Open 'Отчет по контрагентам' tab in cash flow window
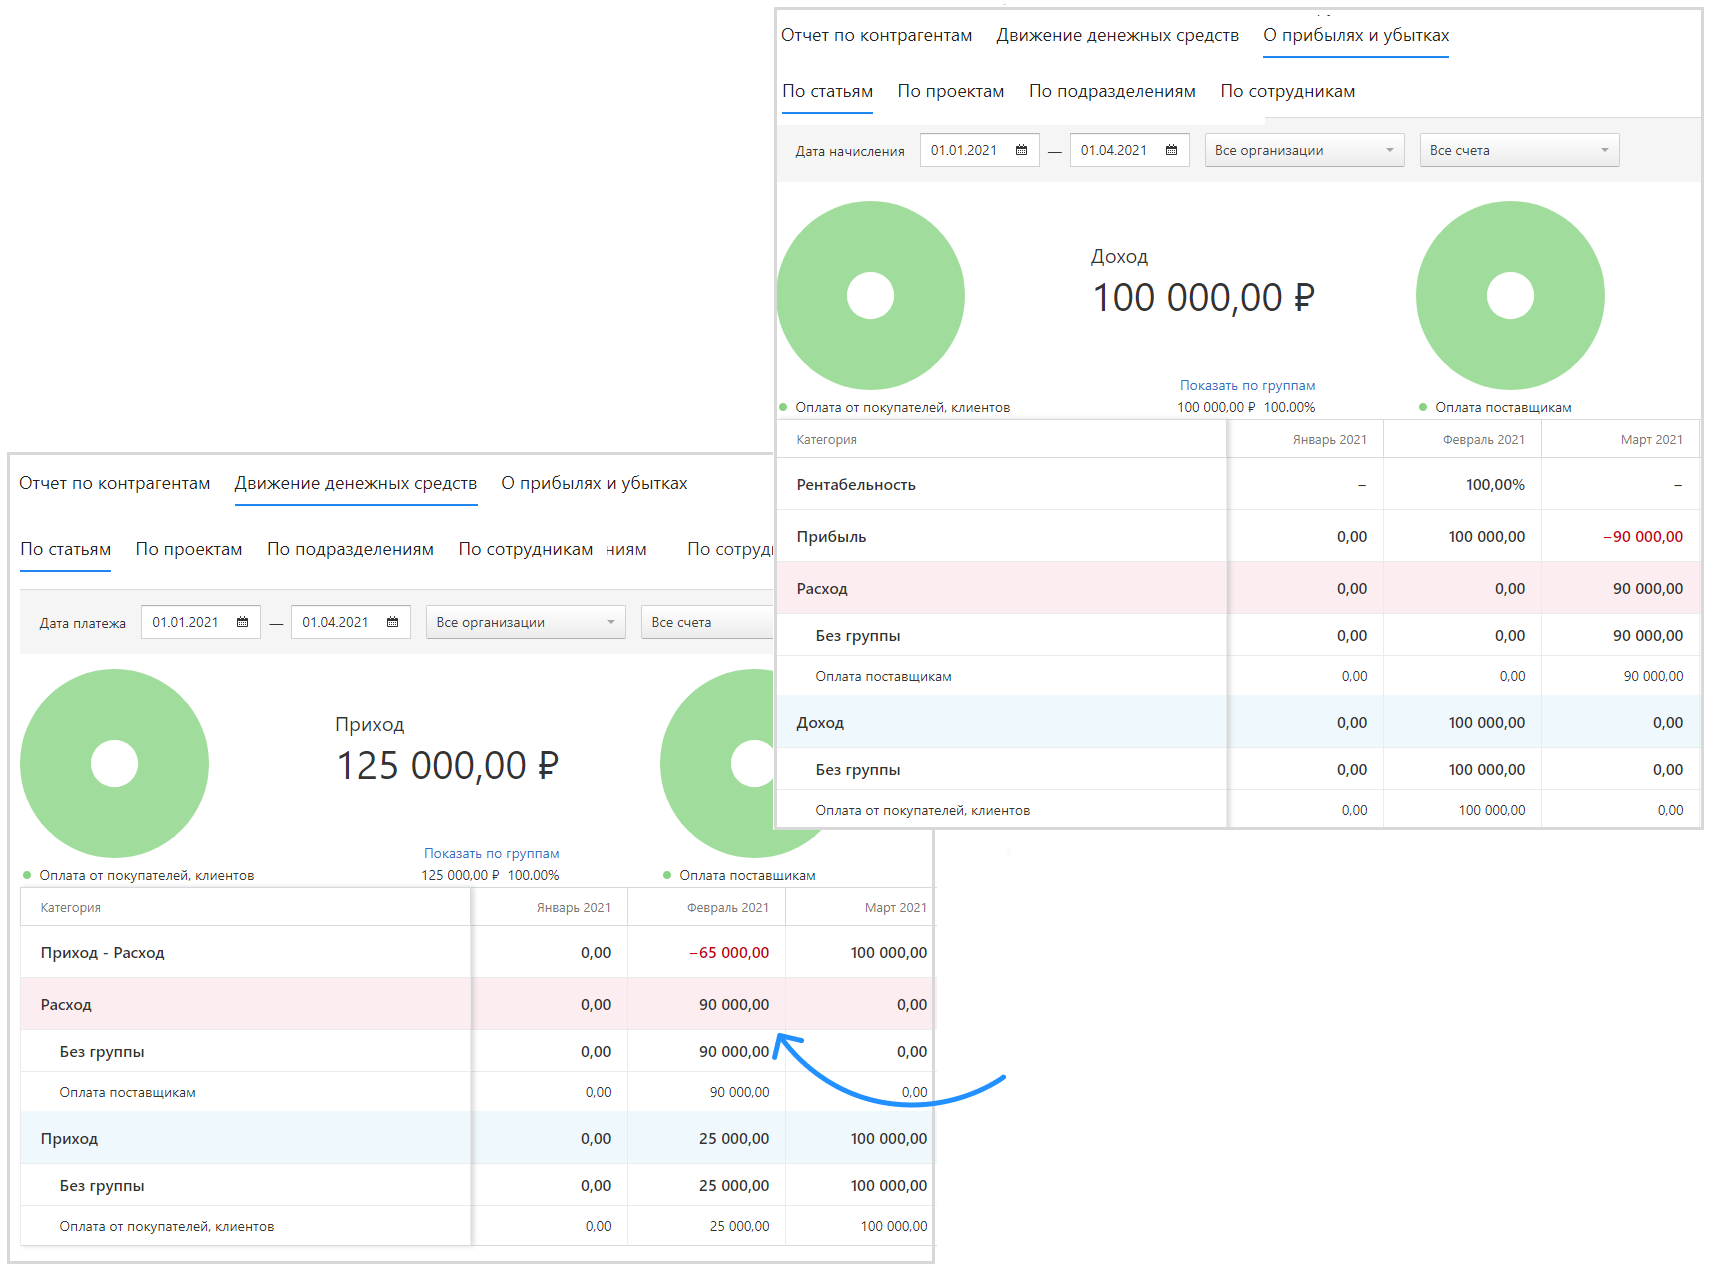Image resolution: width=1715 pixels, height=1274 pixels. click(x=114, y=483)
